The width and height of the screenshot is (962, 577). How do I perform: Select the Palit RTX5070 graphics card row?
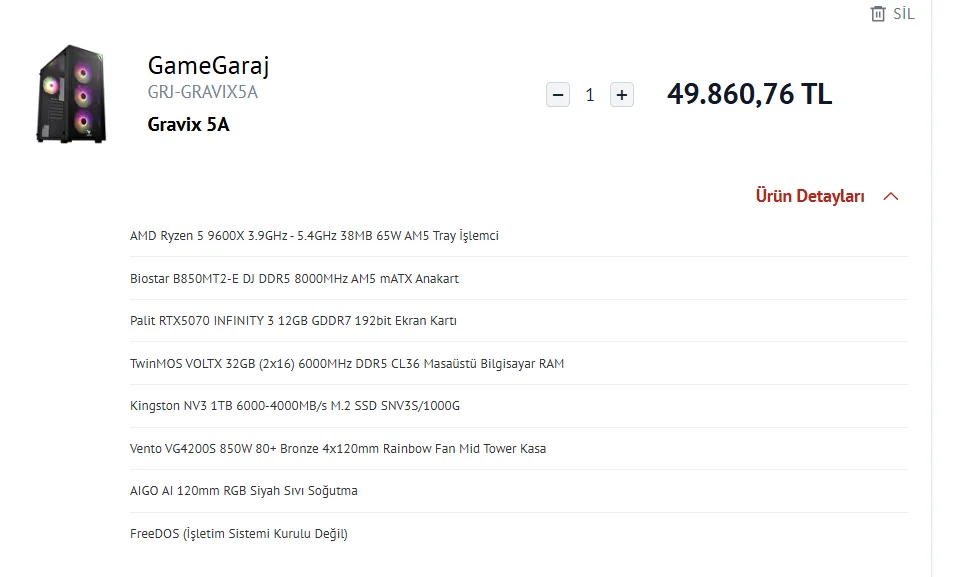click(x=293, y=321)
